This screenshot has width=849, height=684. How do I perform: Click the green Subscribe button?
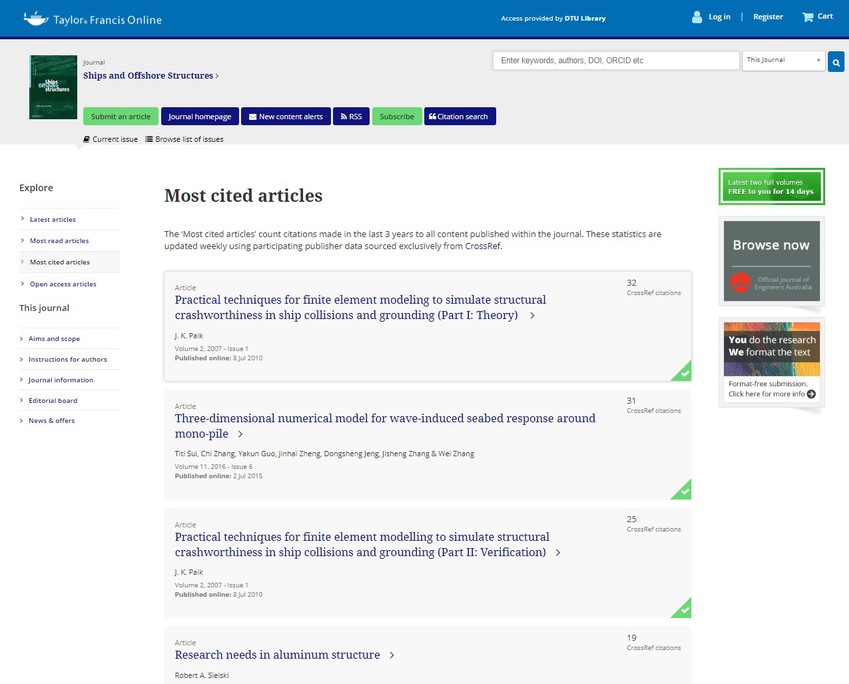click(x=397, y=116)
